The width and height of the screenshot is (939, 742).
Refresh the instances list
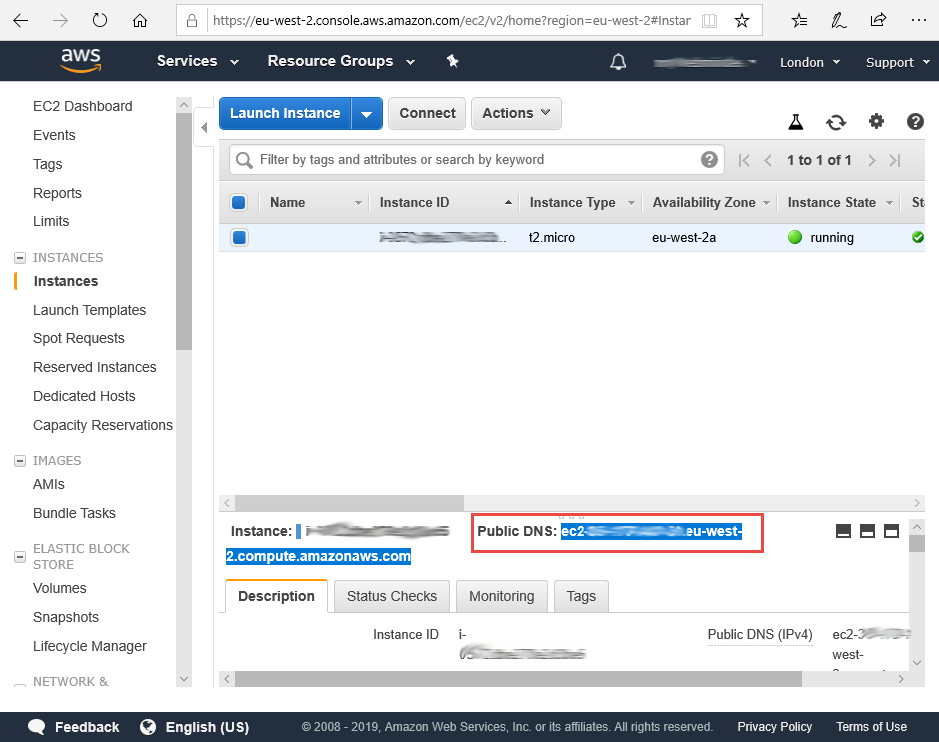click(x=836, y=122)
